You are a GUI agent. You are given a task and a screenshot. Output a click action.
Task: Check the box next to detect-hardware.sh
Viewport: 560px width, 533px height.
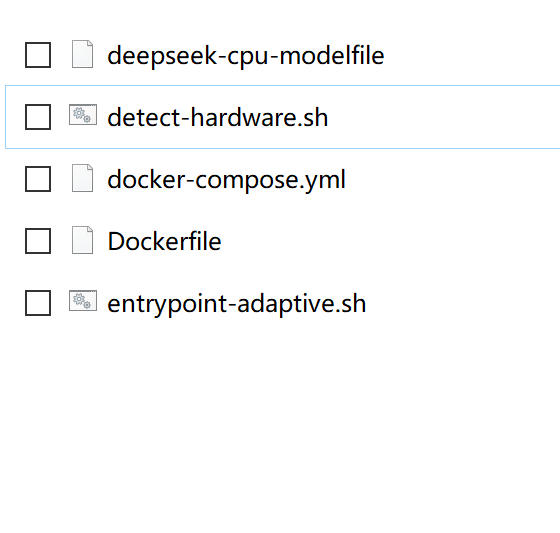38,117
